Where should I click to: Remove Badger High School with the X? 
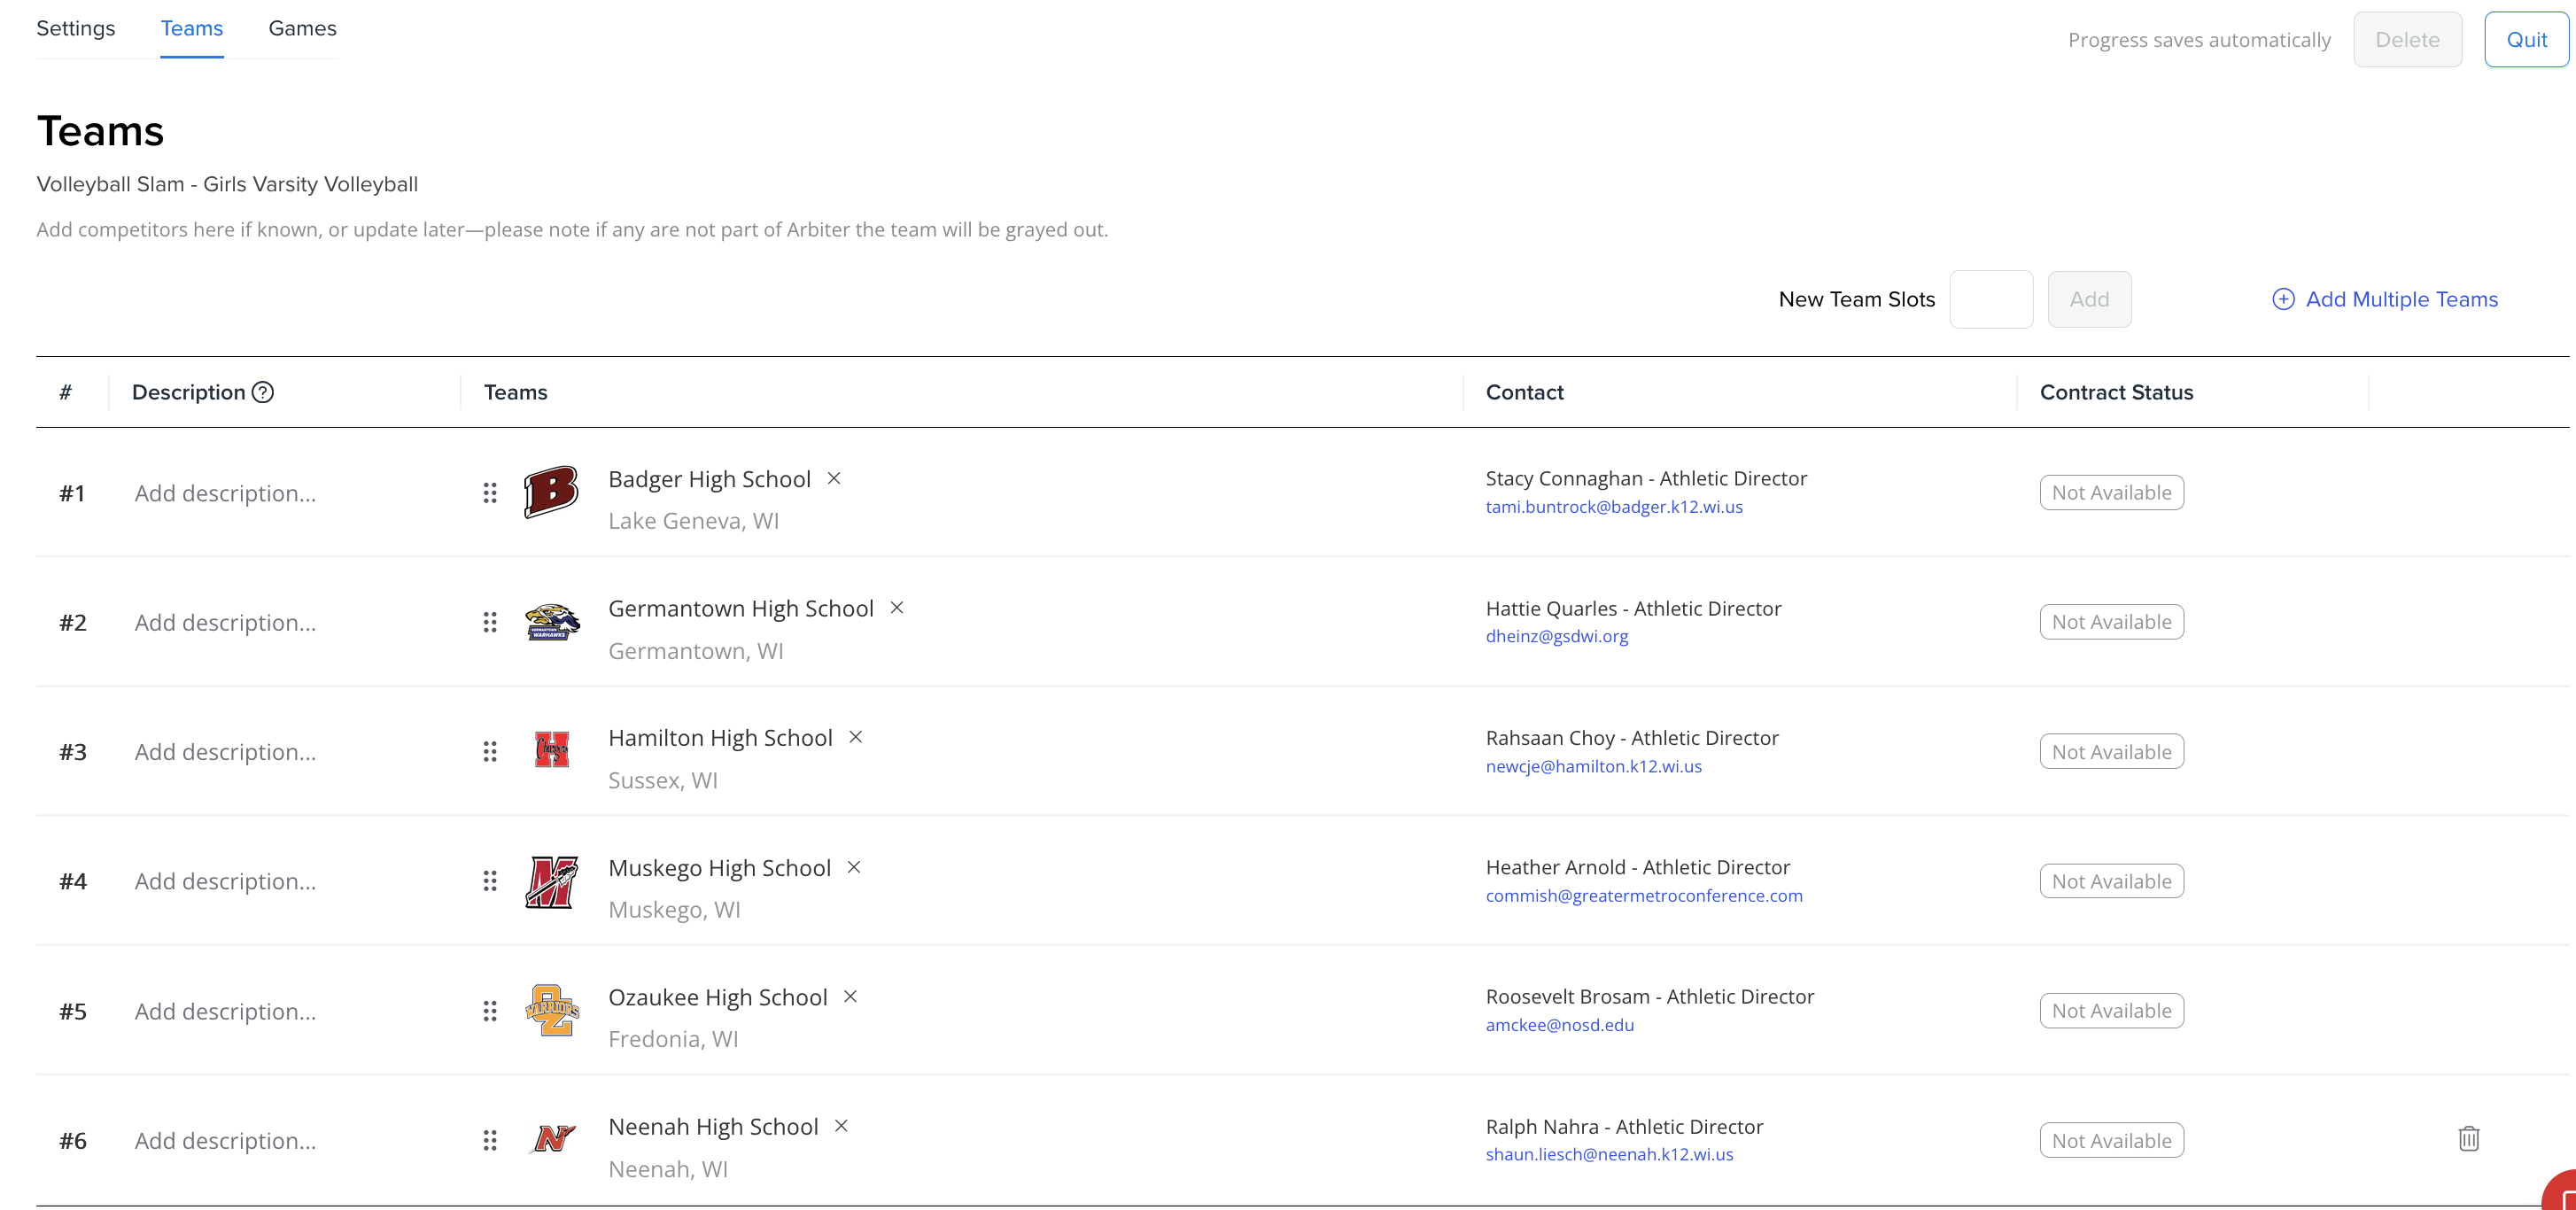click(834, 478)
